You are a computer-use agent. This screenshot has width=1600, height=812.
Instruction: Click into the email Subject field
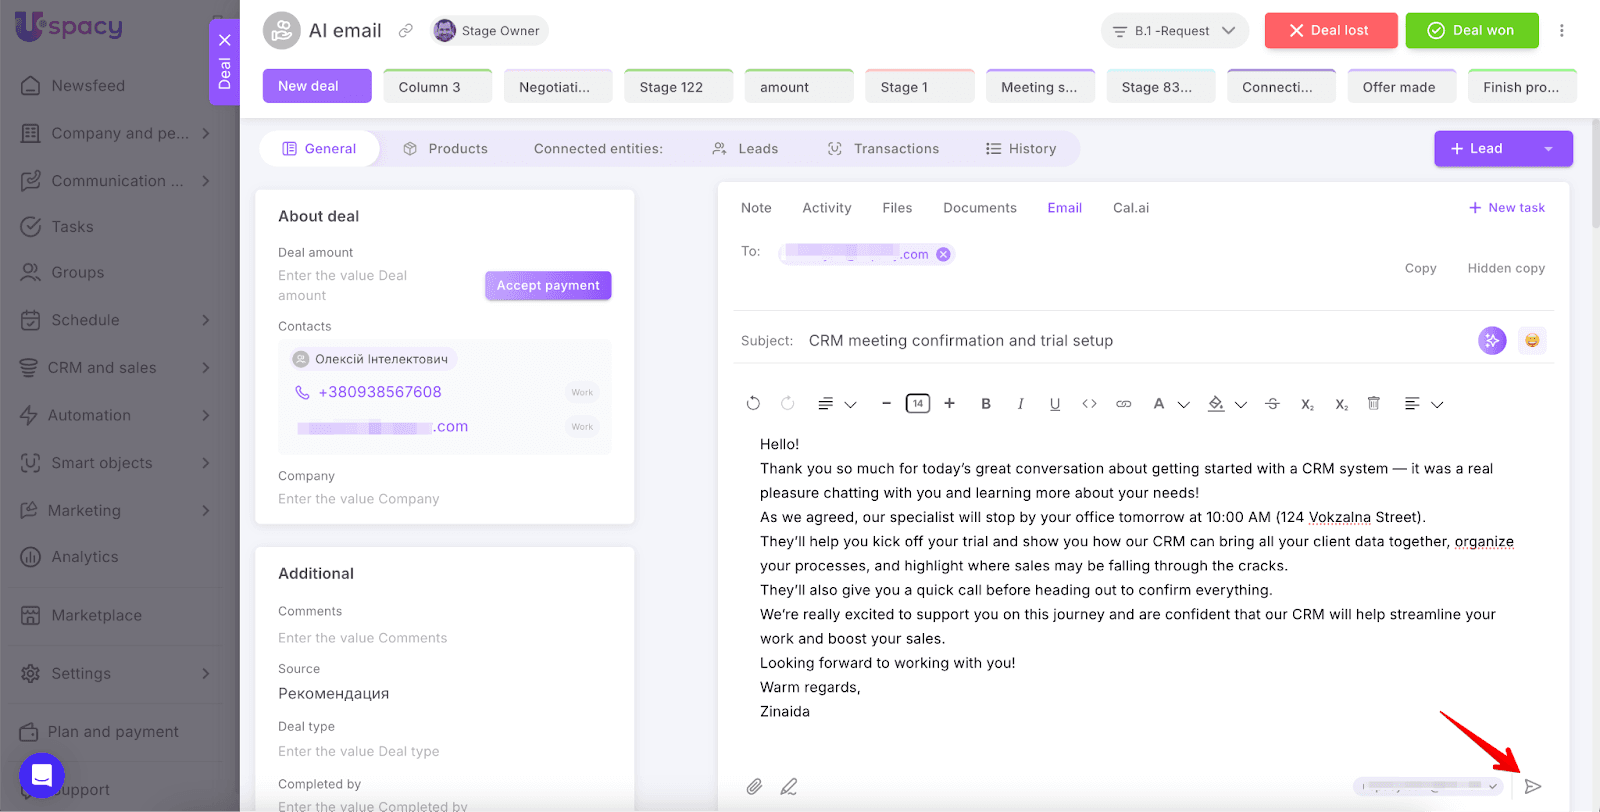point(1100,341)
